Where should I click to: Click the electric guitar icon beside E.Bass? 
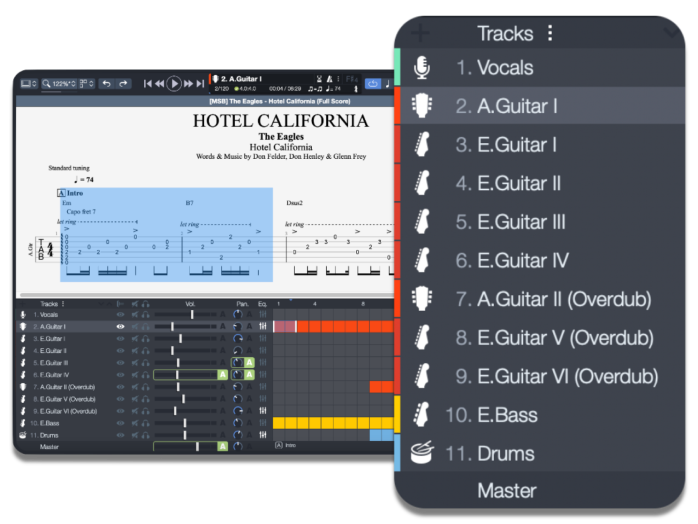click(423, 414)
